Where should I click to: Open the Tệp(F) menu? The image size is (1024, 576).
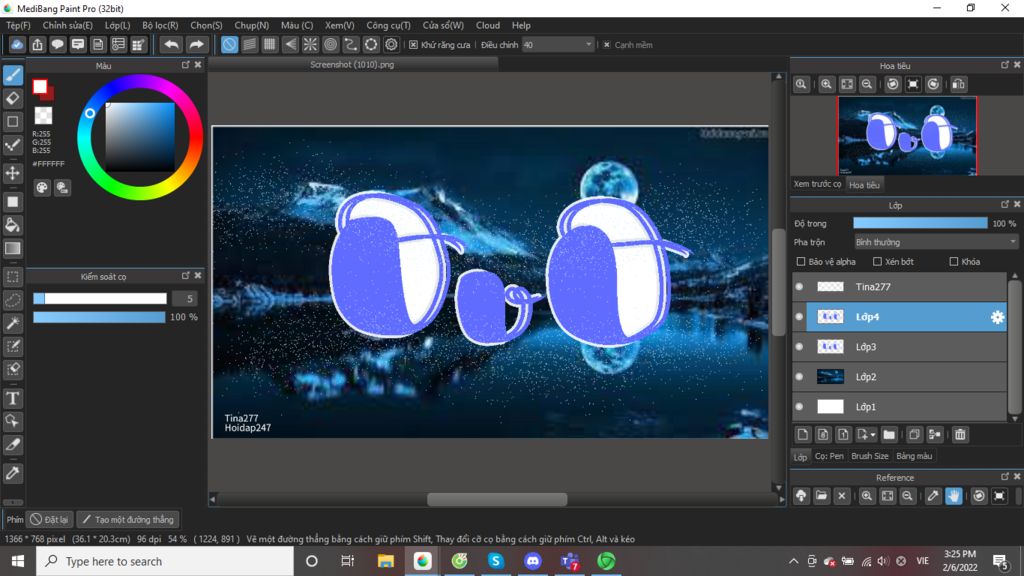18,25
